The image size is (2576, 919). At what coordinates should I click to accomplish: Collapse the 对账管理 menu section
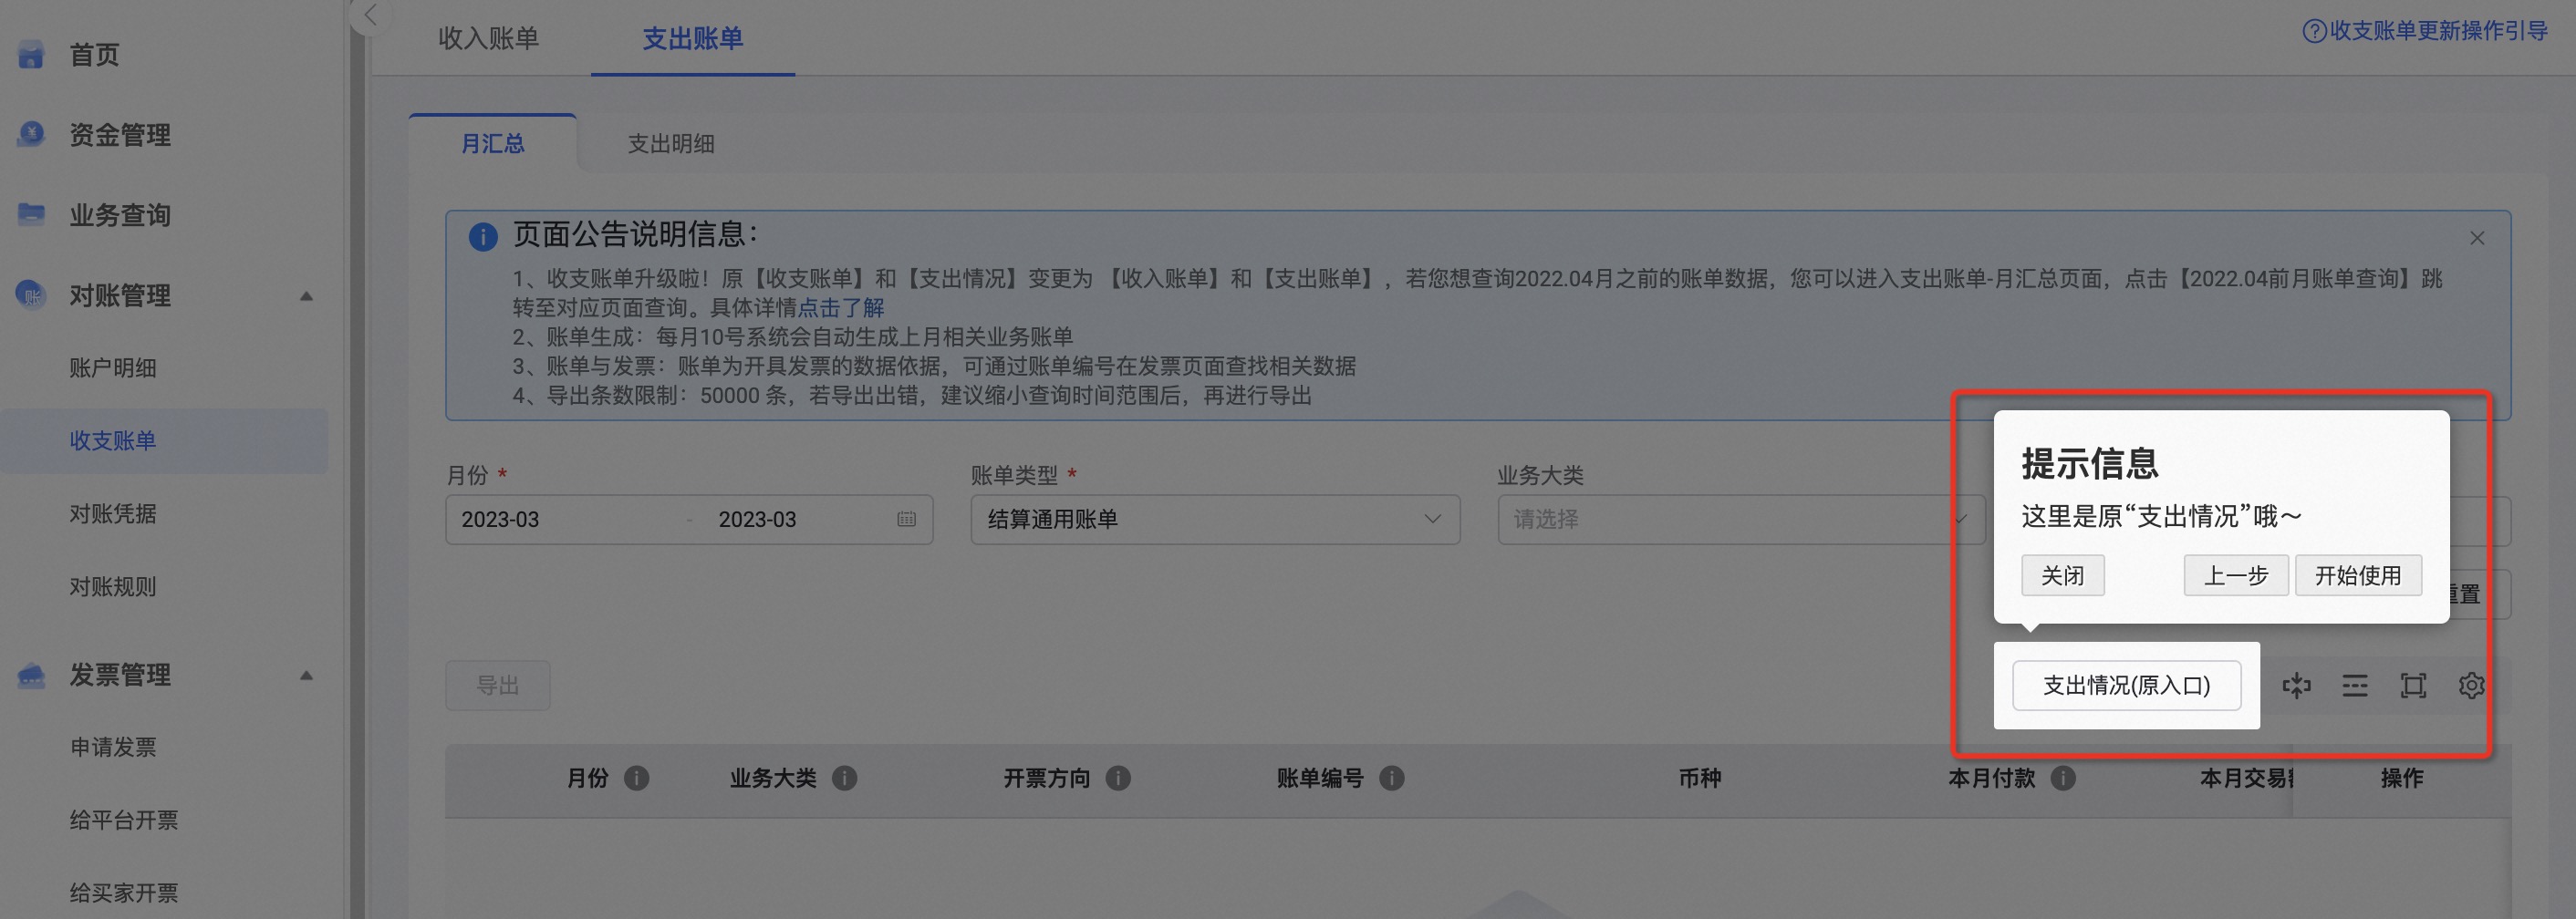pyautogui.click(x=307, y=296)
